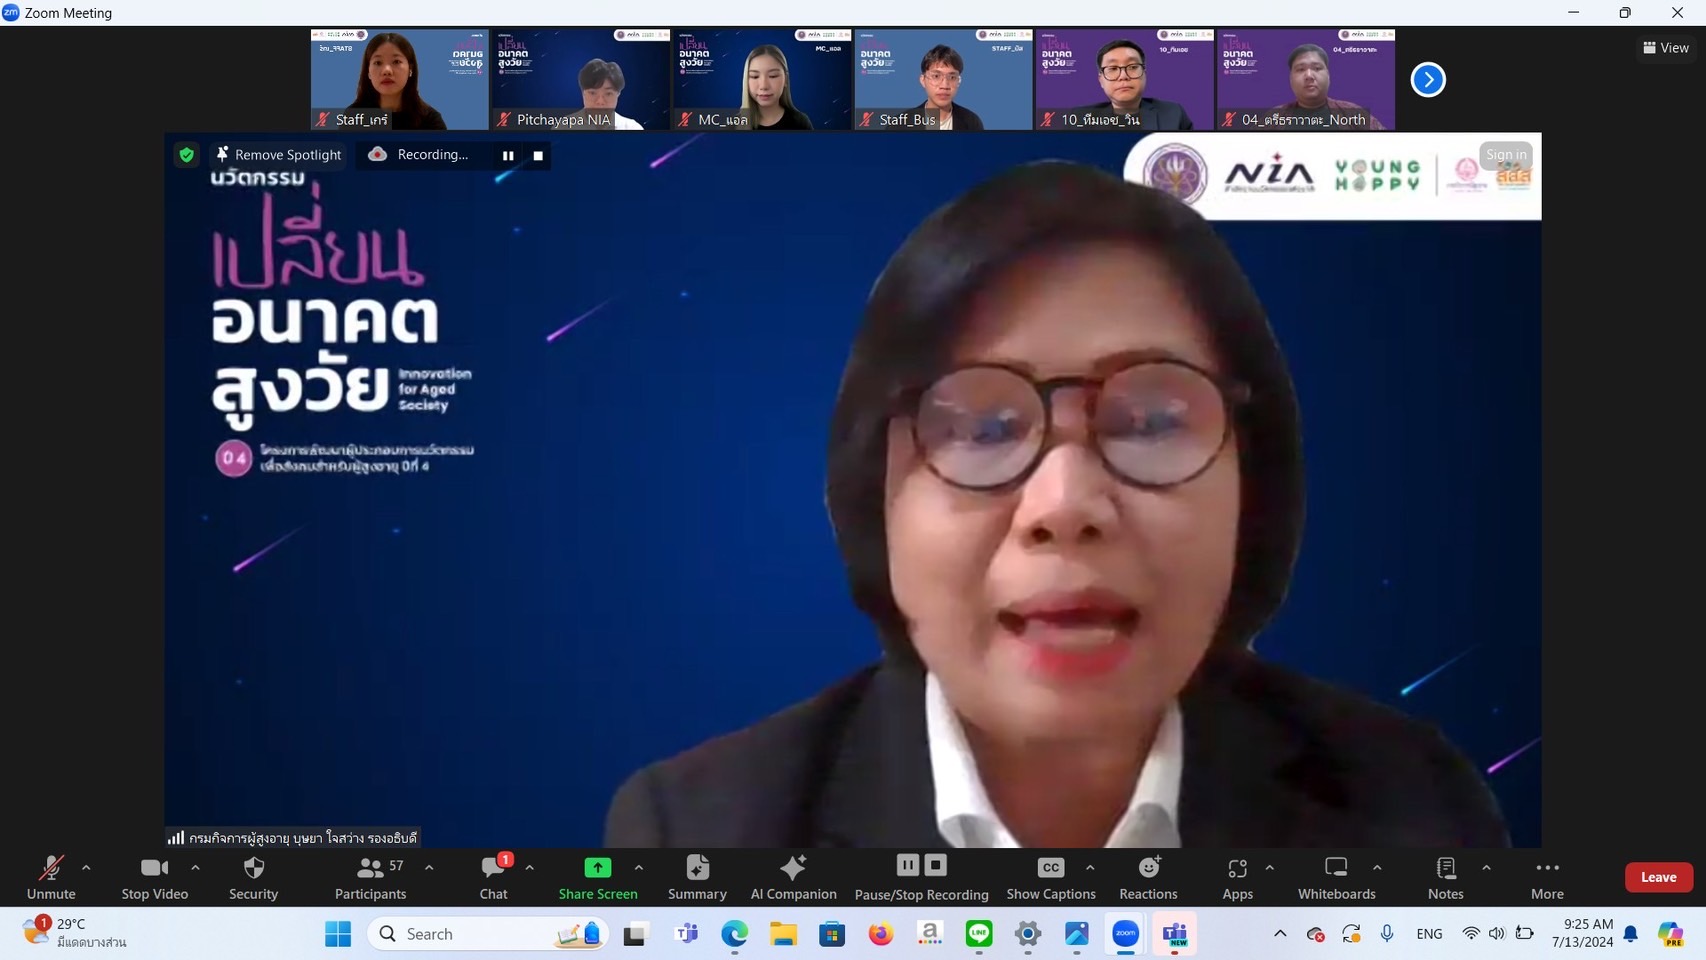Open the meeting Summary
The width and height of the screenshot is (1706, 960).
tap(697, 877)
